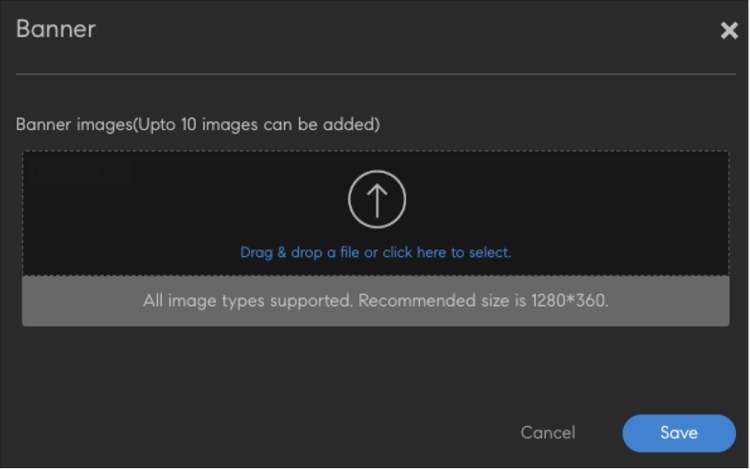Click the upward arrow inside the circle

tap(377, 200)
